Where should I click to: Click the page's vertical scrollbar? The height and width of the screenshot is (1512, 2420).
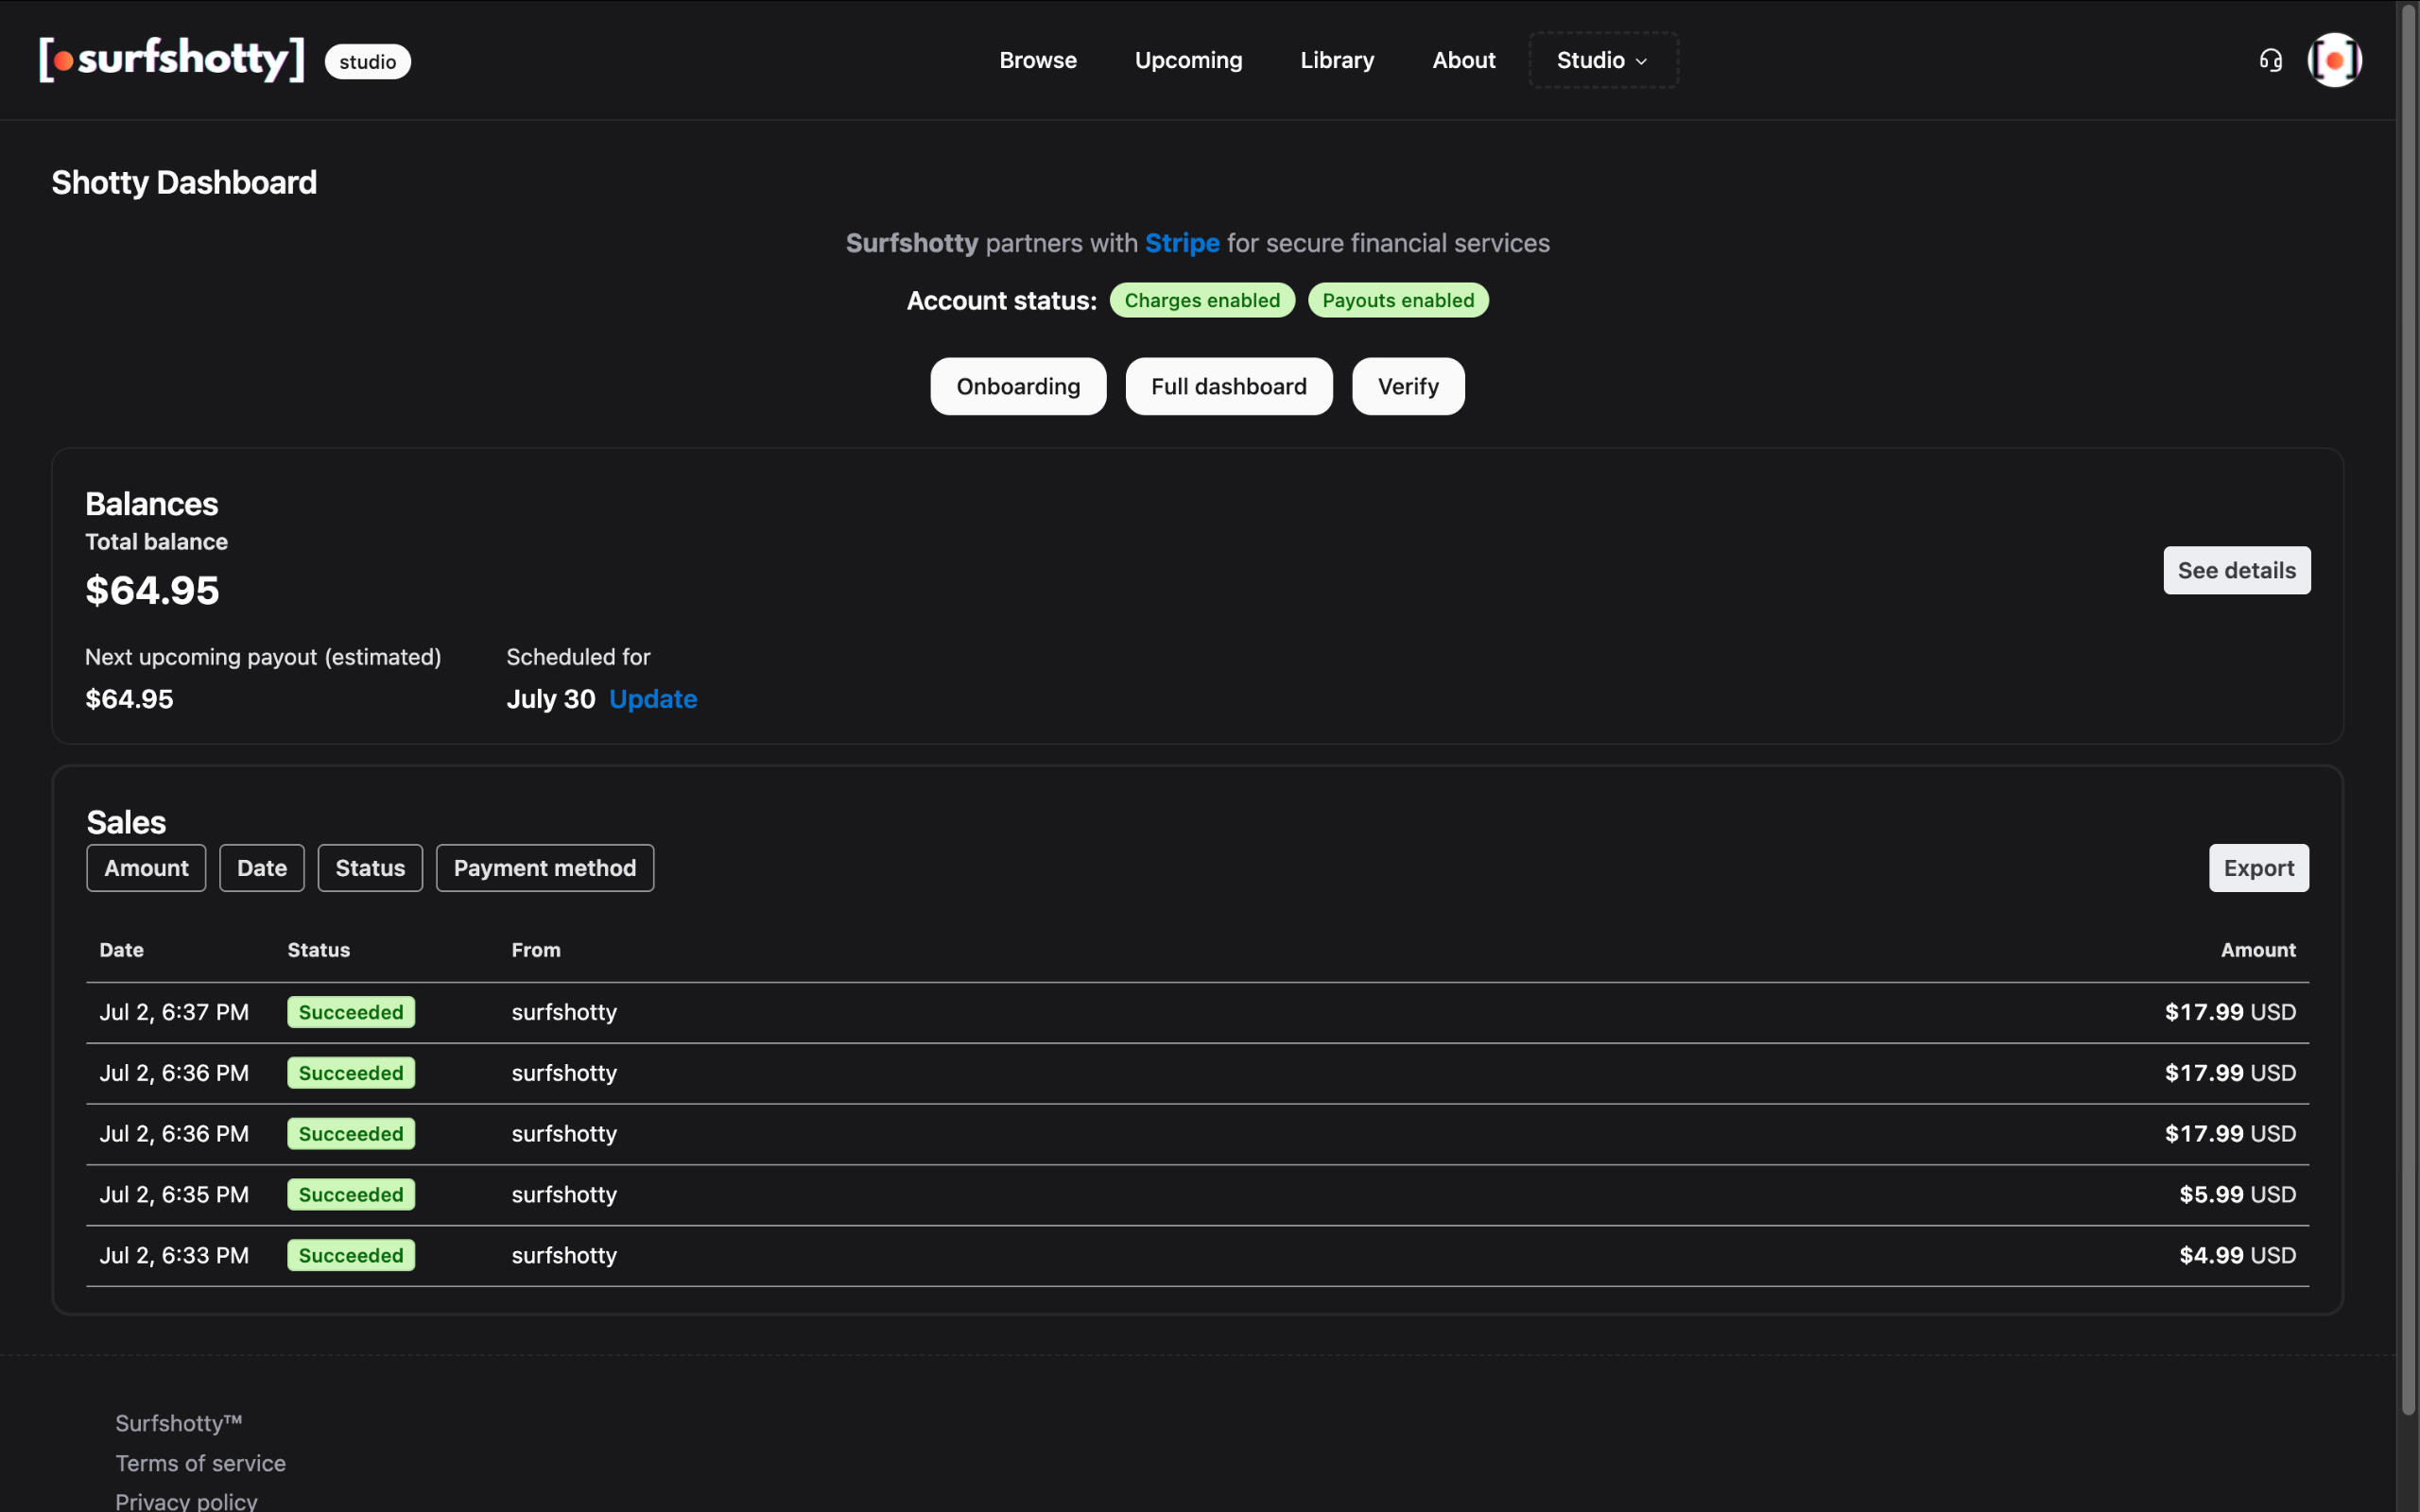pos(2408,700)
